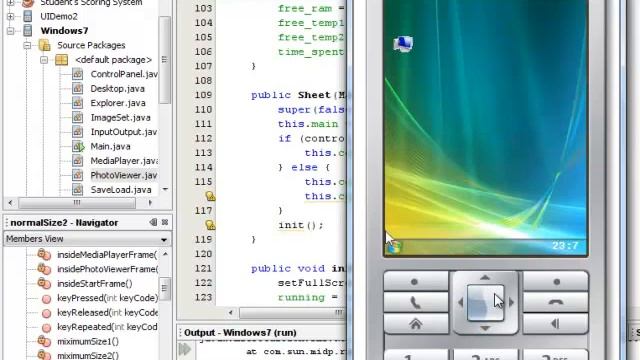640x360 pixels.
Task: Click the default package icon
Action: tap(61, 60)
